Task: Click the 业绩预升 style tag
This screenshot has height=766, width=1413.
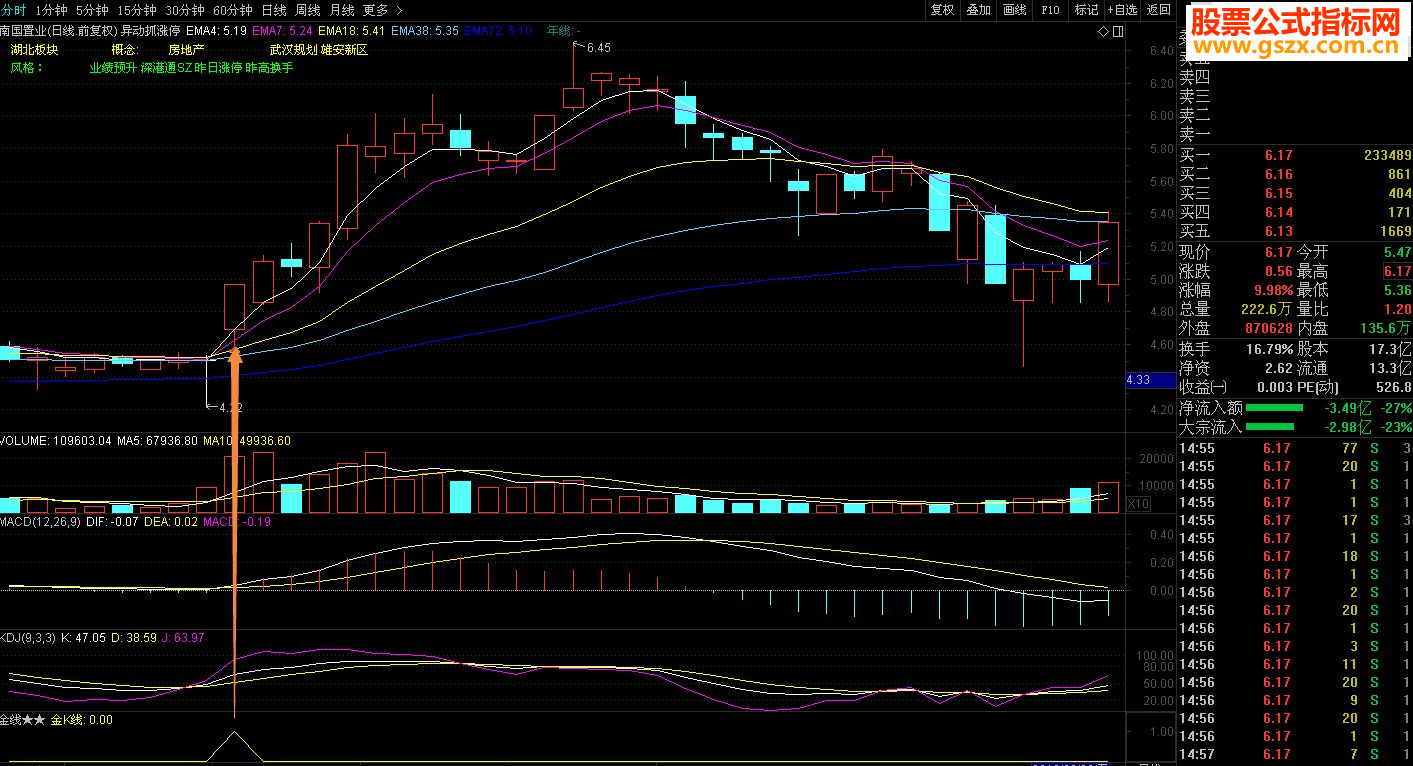Action: (x=113, y=68)
